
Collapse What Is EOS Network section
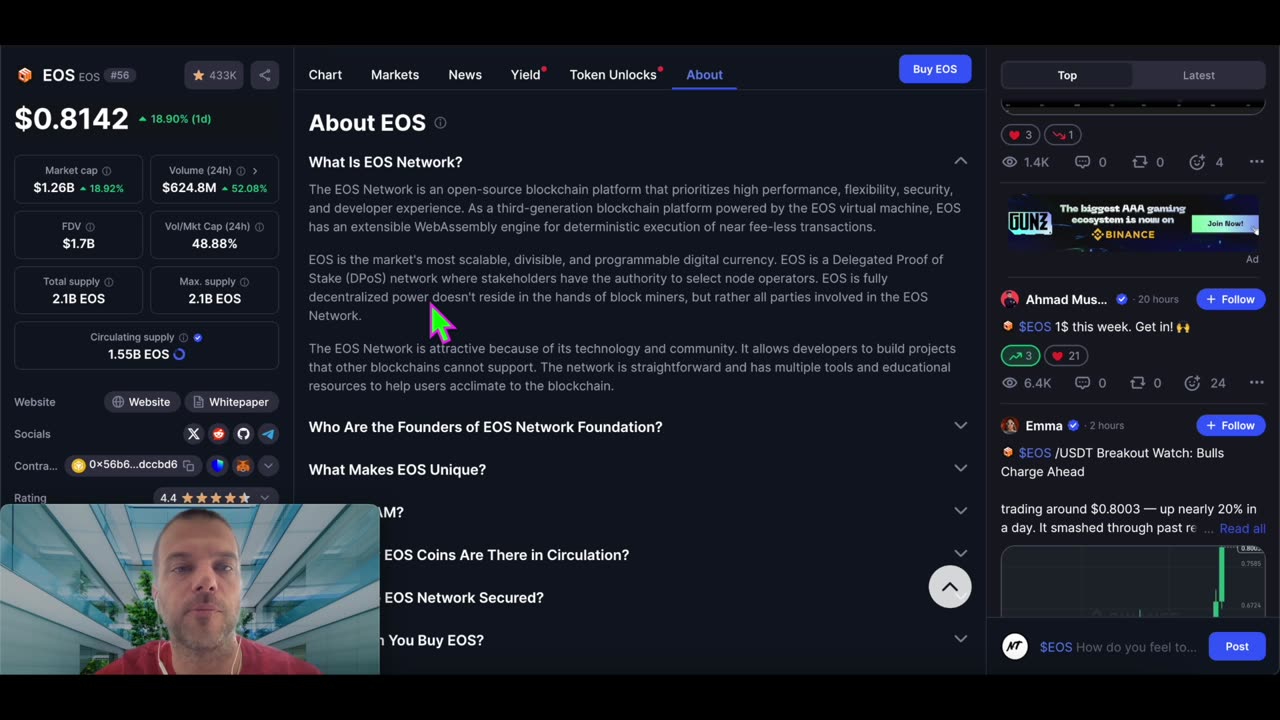pos(960,161)
